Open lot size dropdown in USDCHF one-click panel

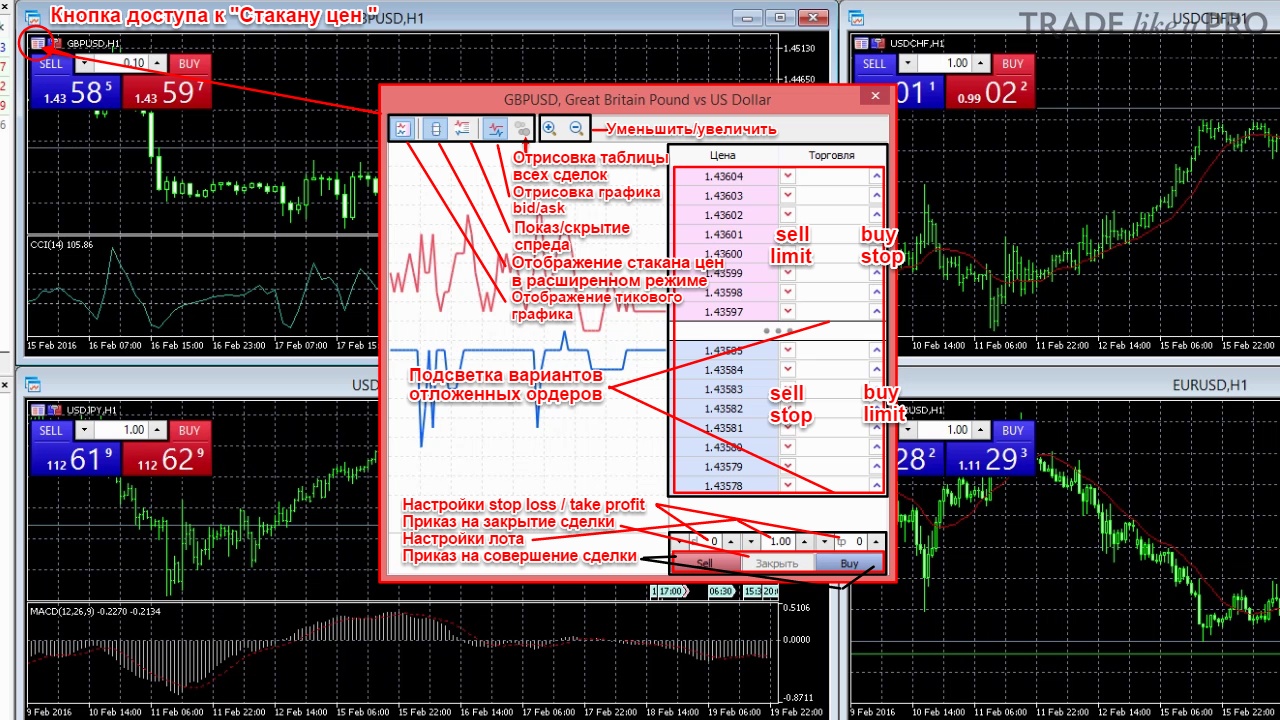[908, 63]
